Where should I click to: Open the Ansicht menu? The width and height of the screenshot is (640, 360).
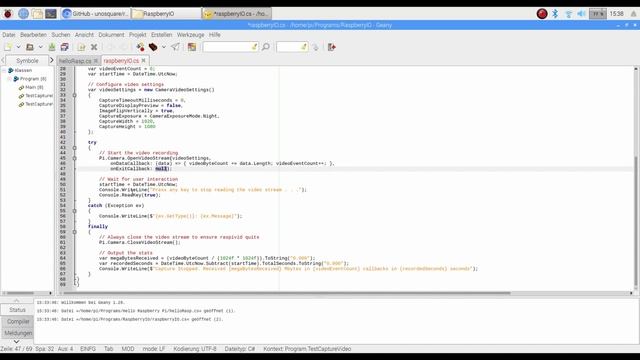tap(84, 35)
